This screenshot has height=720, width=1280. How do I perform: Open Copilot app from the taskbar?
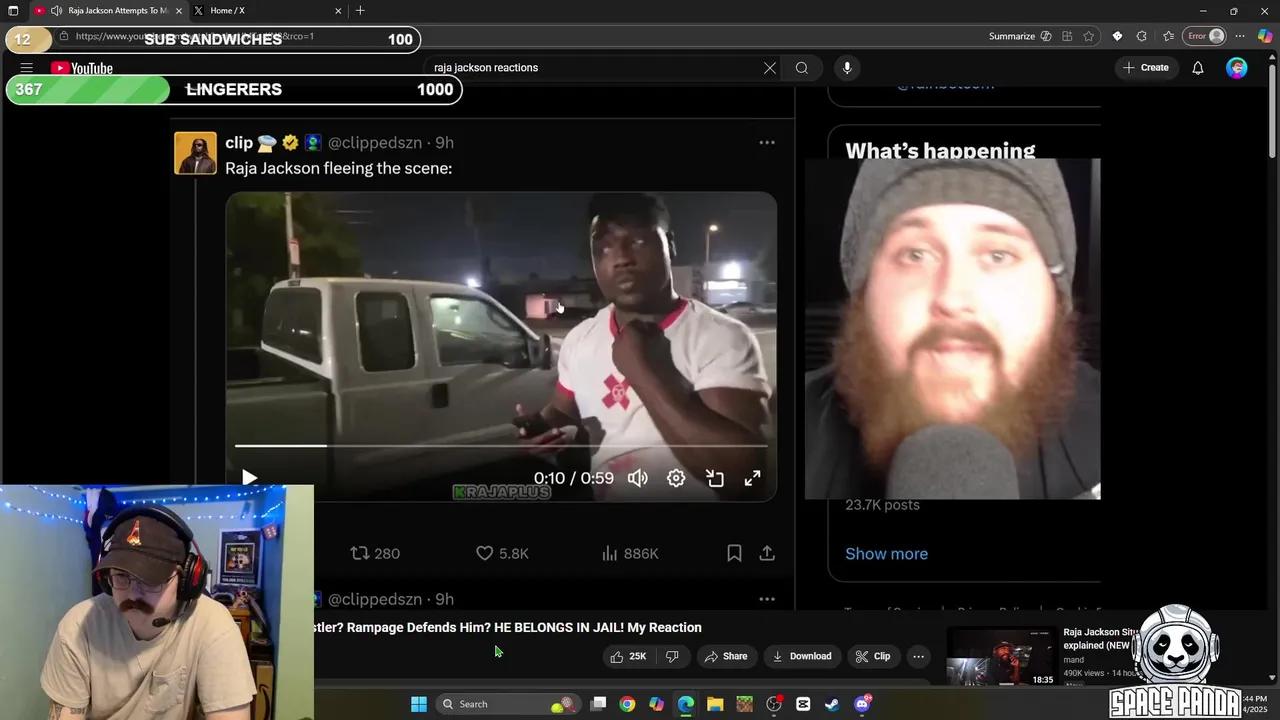tap(656, 704)
